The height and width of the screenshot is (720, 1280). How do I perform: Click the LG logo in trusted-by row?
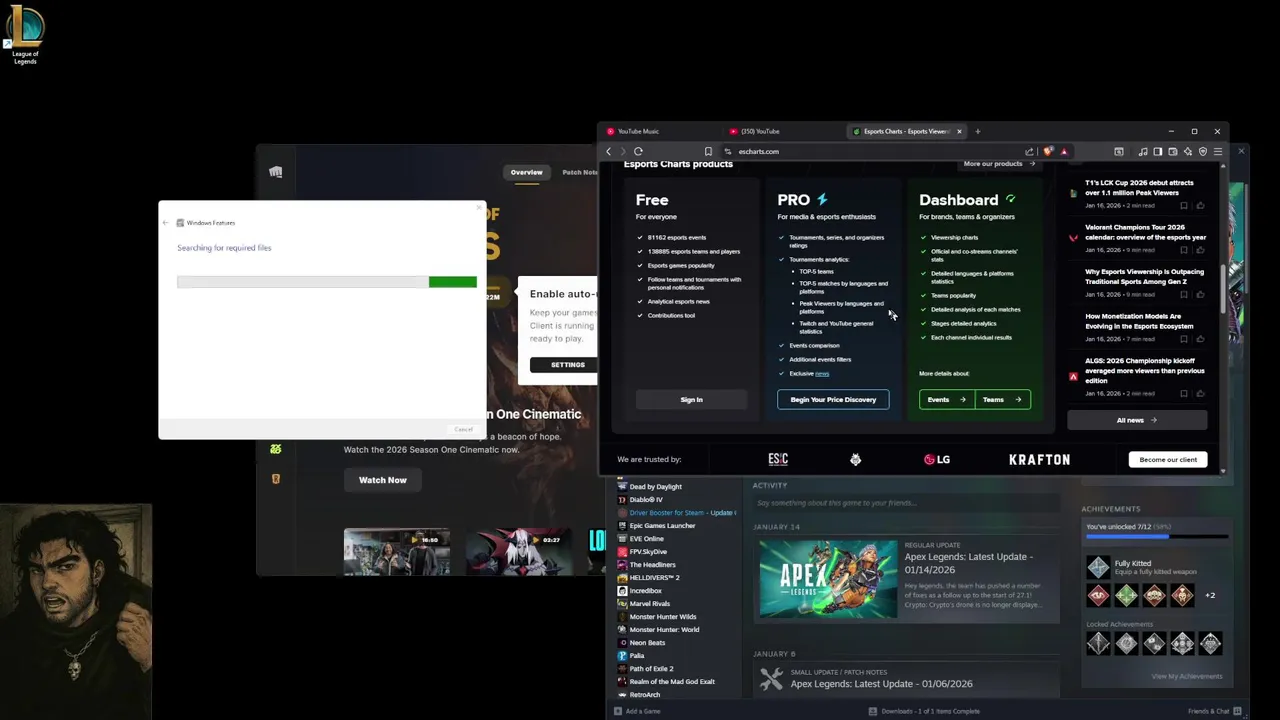(x=936, y=459)
